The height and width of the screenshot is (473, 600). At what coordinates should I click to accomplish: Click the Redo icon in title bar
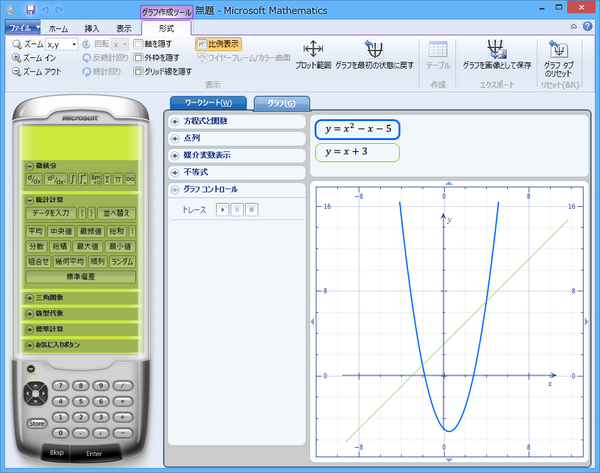tap(59, 10)
